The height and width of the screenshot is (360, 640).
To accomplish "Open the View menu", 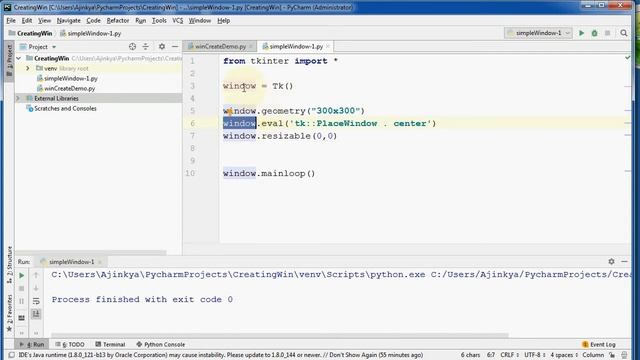I will 44,20.
